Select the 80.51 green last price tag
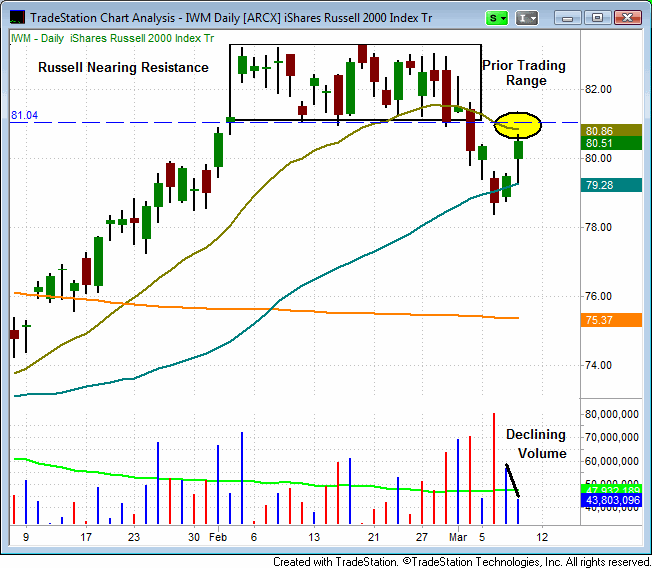The image size is (652, 568). click(611, 143)
